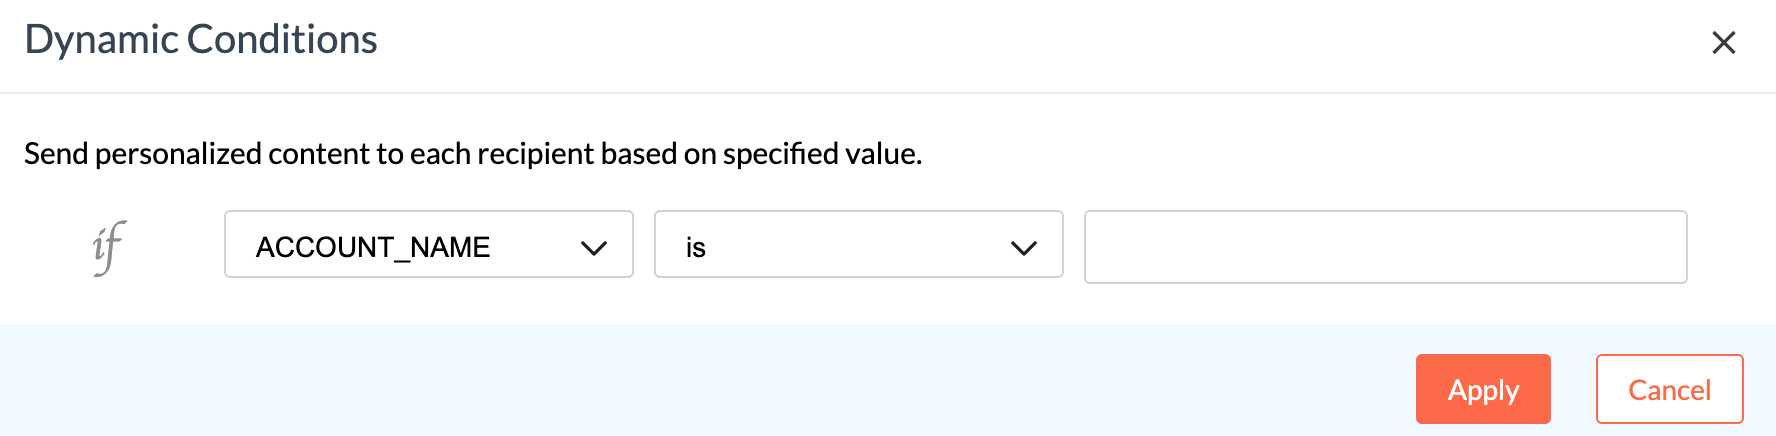Click the italic "if" condition symbol

click(108, 246)
